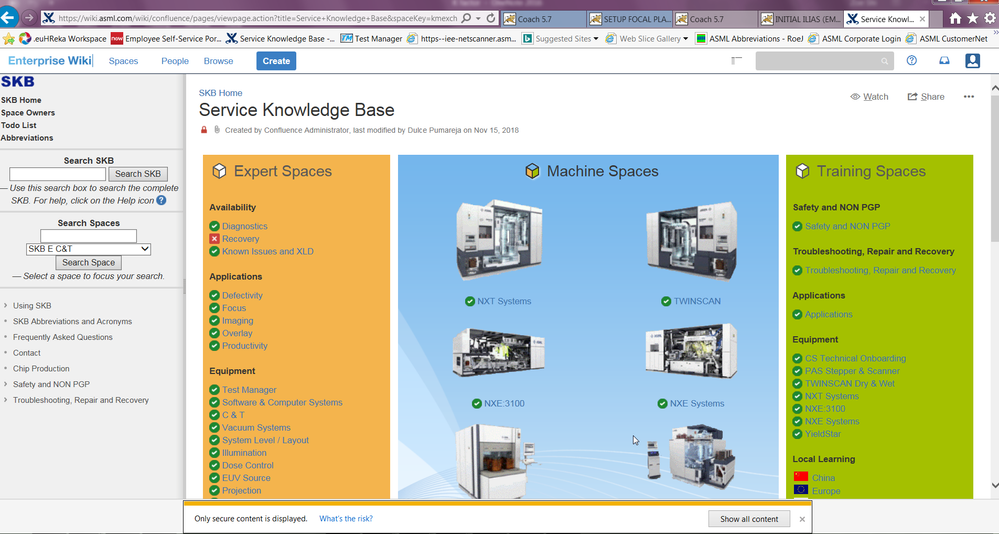Click the Europe flag icon
Screen dimensions: 999x534
tap(801, 490)
